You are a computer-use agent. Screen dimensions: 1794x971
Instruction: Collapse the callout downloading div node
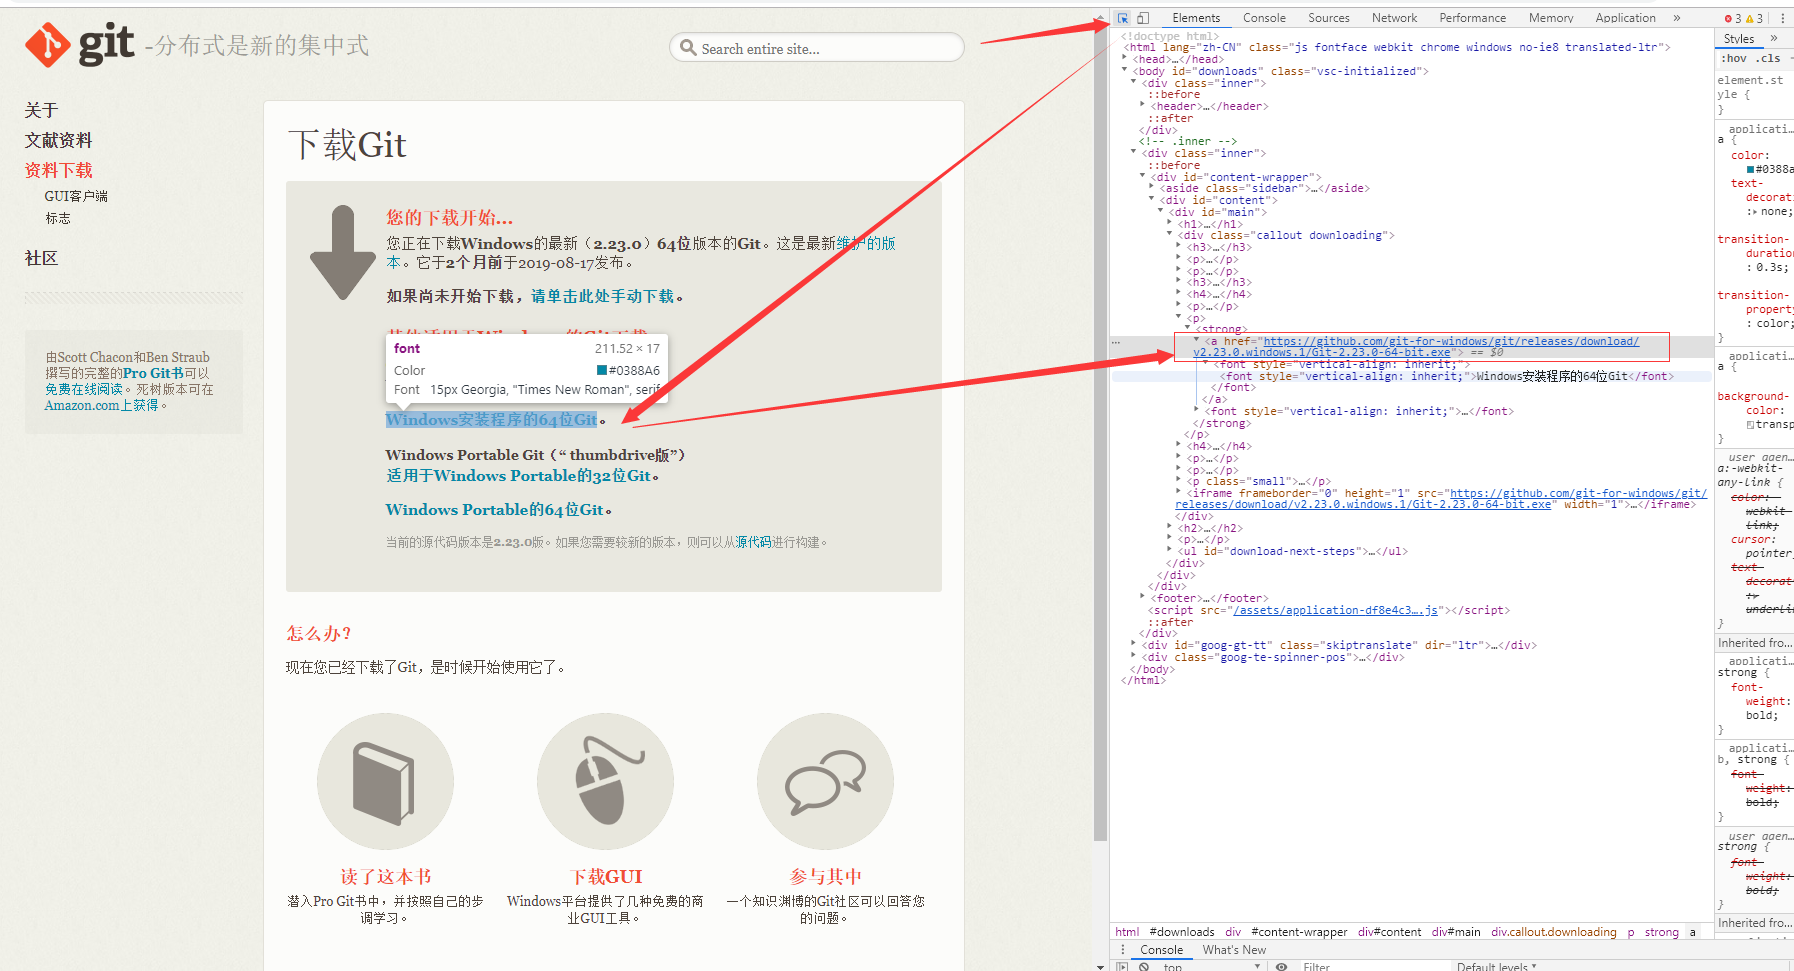pos(1170,235)
